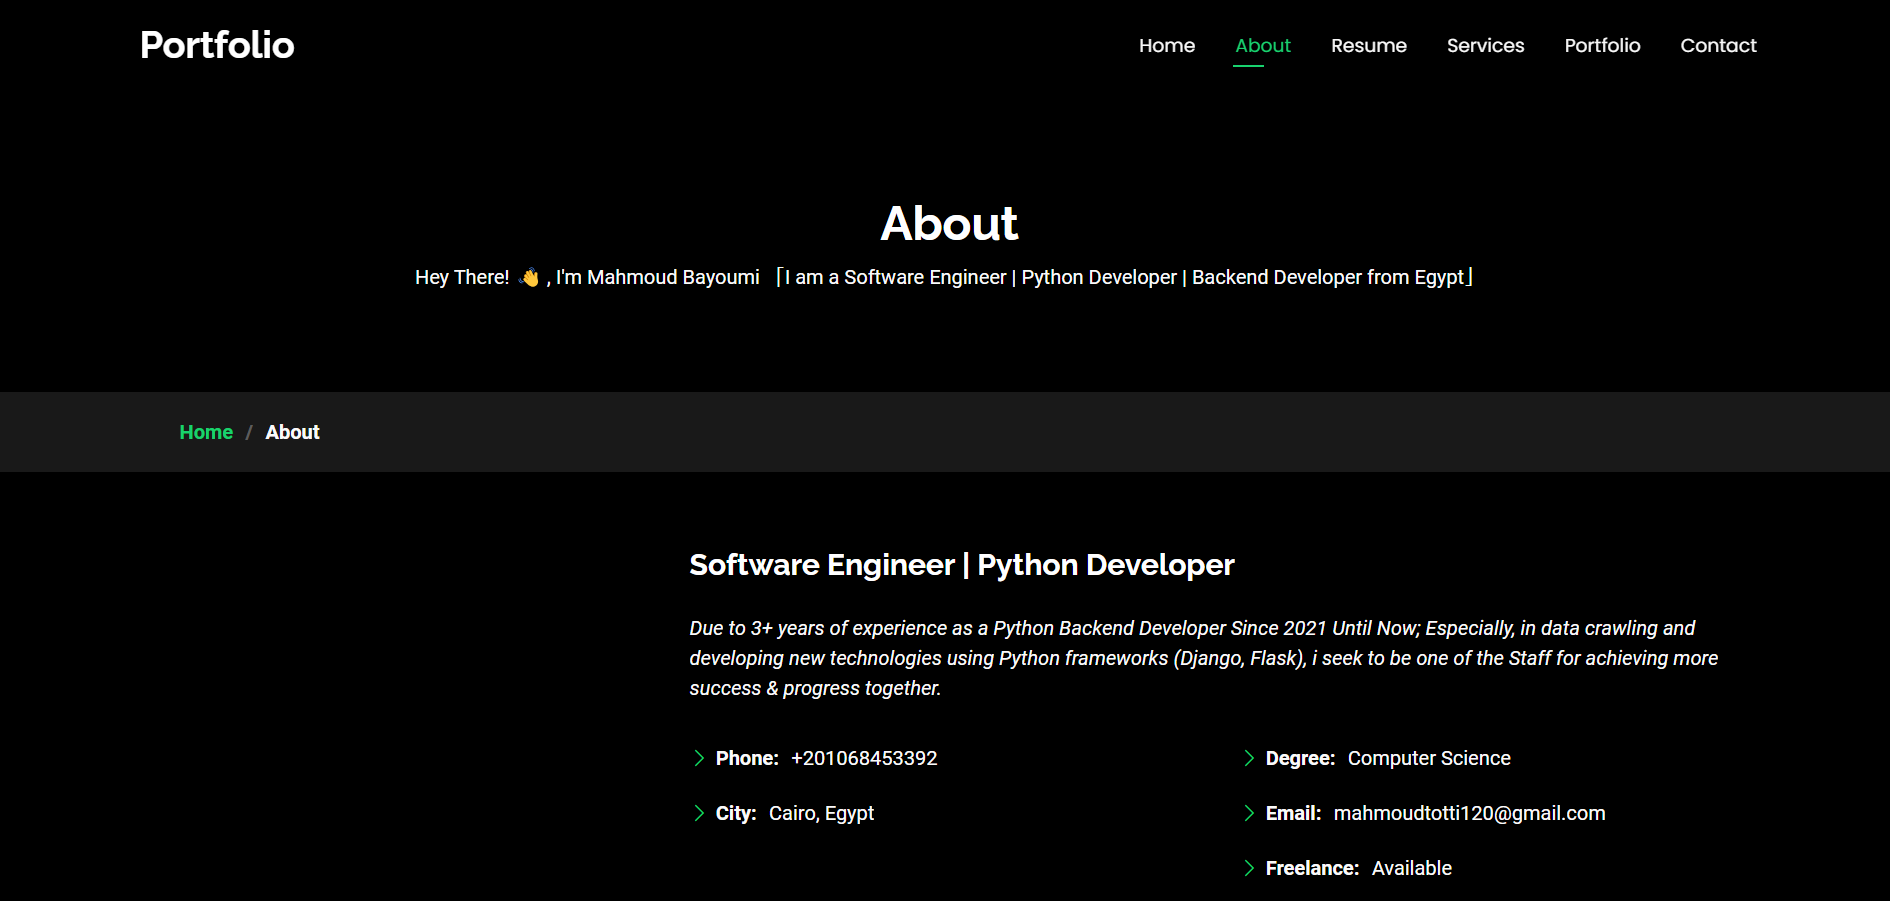
Task: Open the Services nav item
Action: pyautogui.click(x=1485, y=46)
